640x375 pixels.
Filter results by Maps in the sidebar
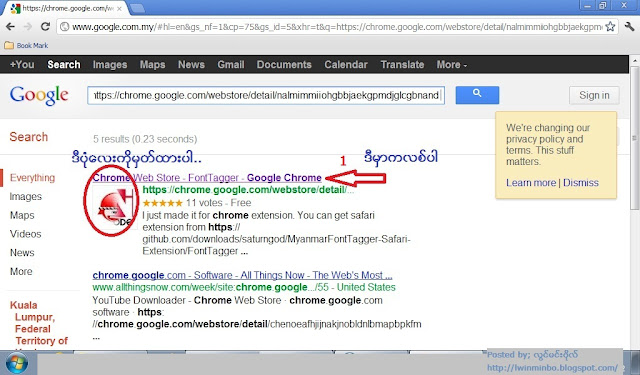22,215
